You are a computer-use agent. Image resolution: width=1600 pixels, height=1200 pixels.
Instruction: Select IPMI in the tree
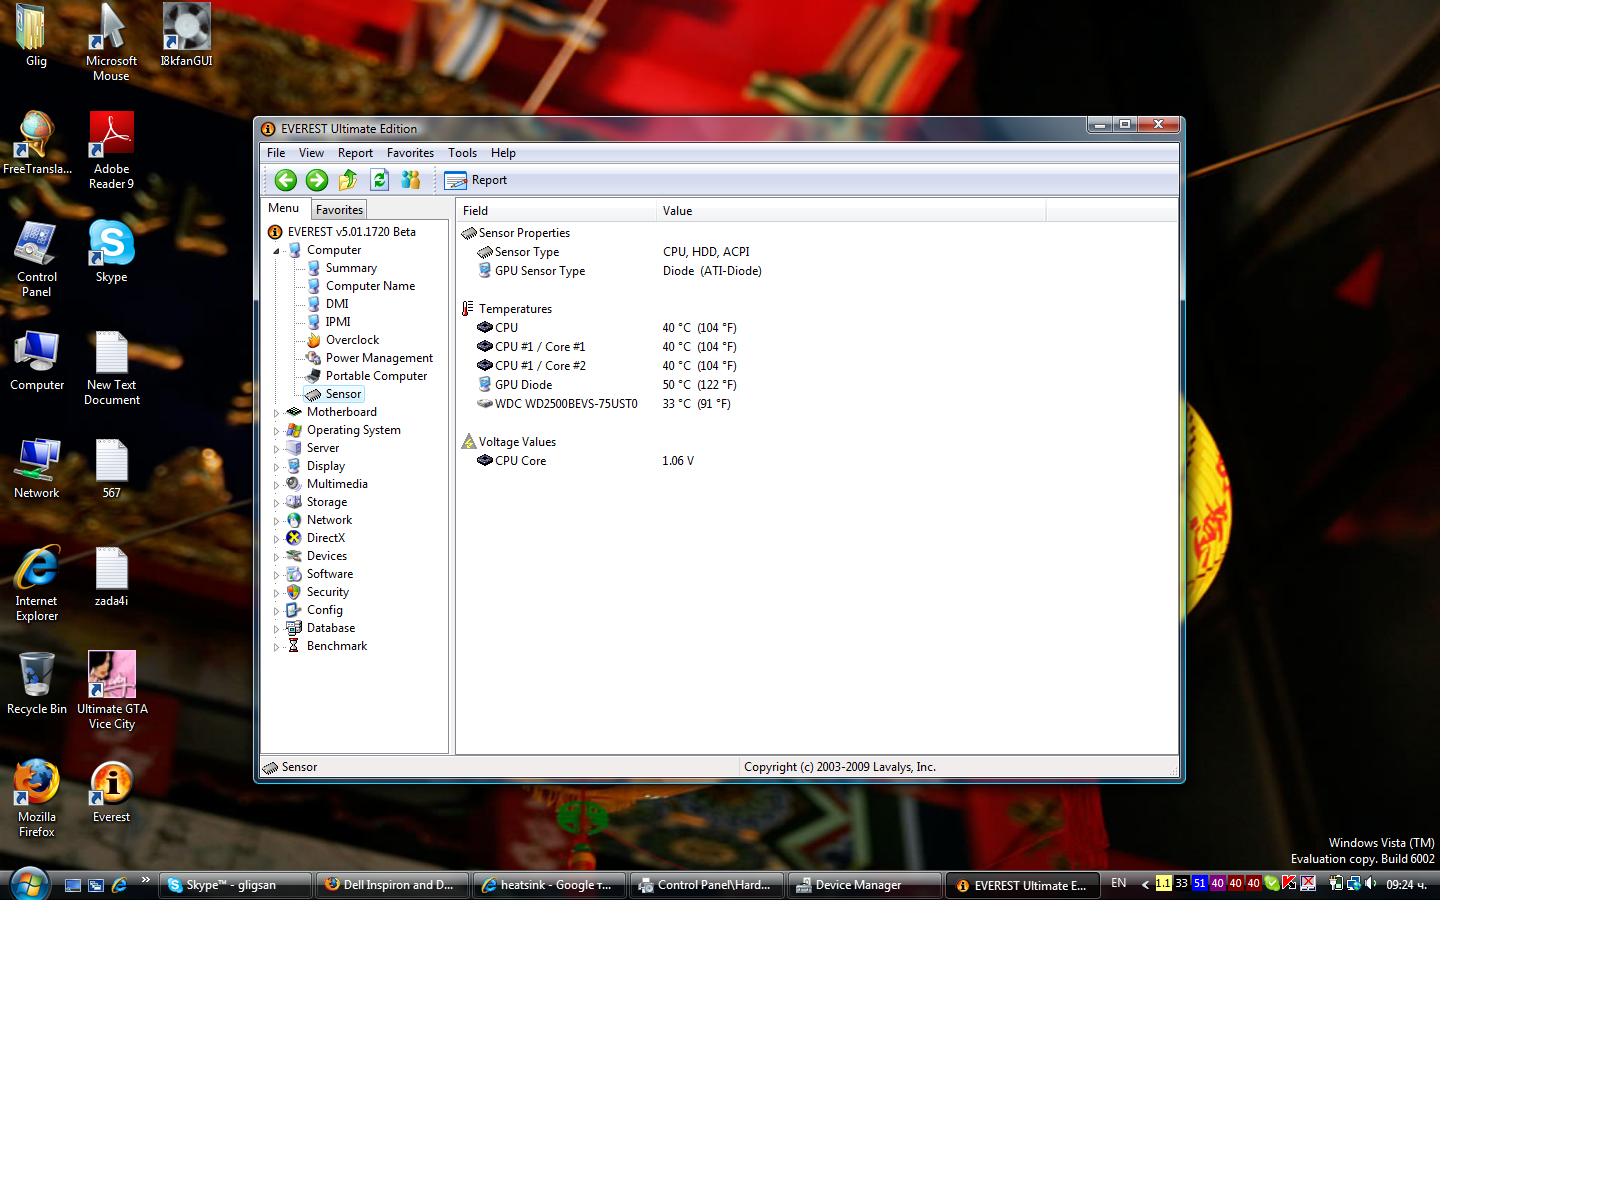click(338, 322)
